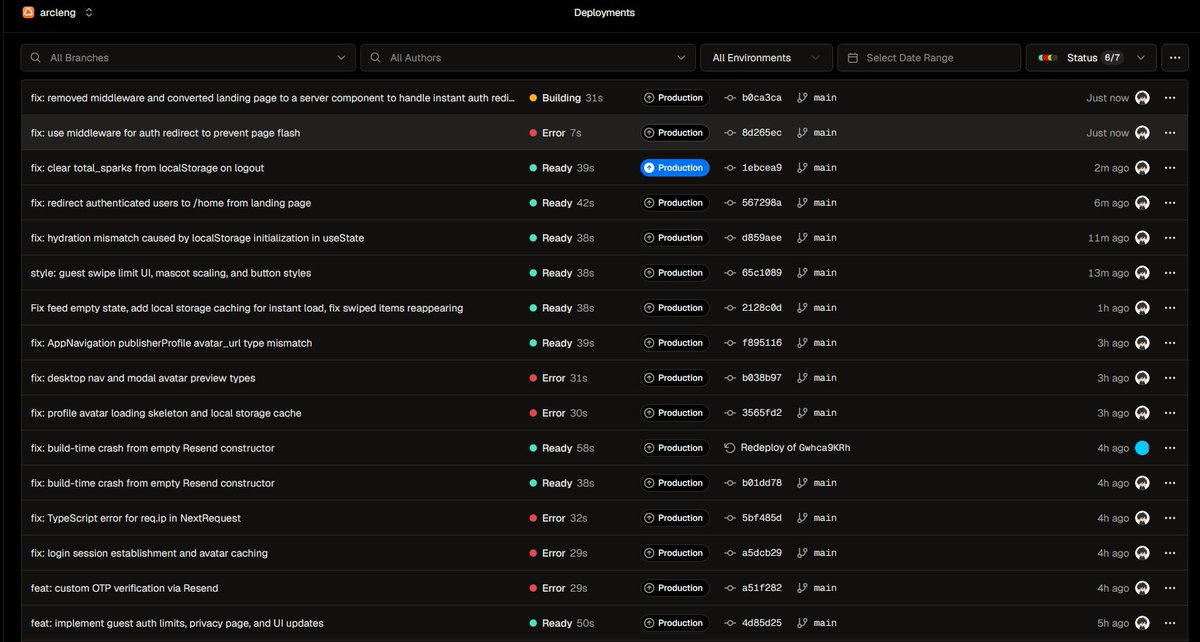Open 'fix: TypeScript error for req.ip in NextRequest'
Image resolution: width=1200 pixels, height=642 pixels.
[136, 518]
